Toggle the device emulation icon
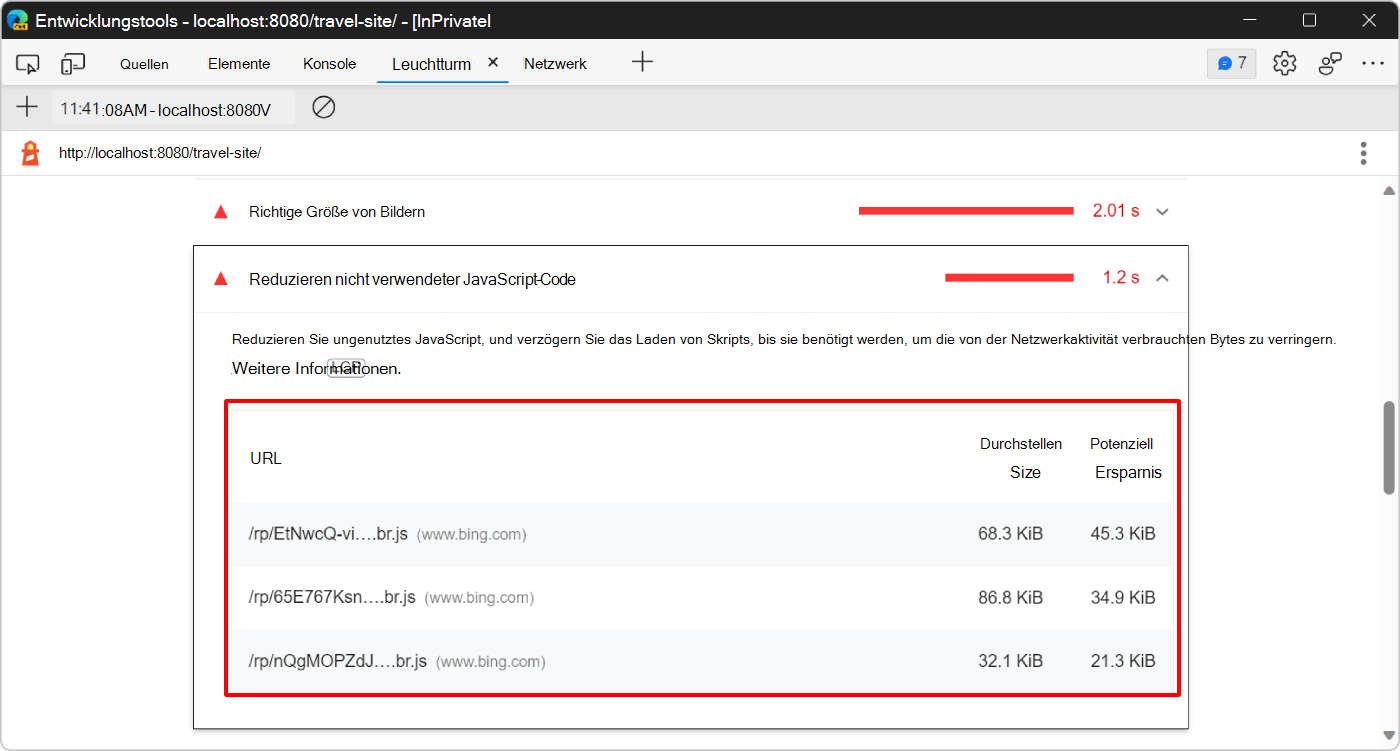Screen dimensions: 1400x751 tap(72, 64)
